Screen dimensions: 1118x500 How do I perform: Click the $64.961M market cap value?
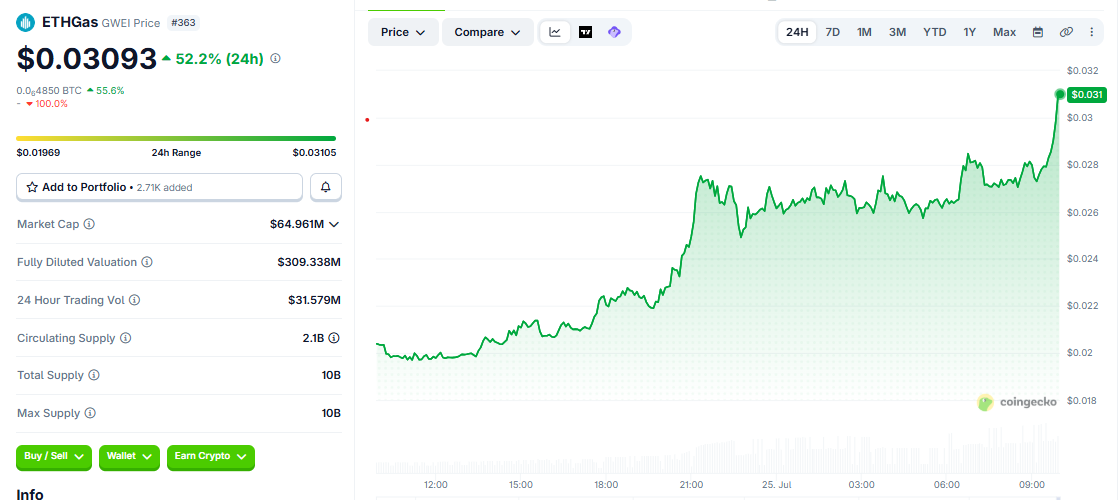[x=297, y=224]
